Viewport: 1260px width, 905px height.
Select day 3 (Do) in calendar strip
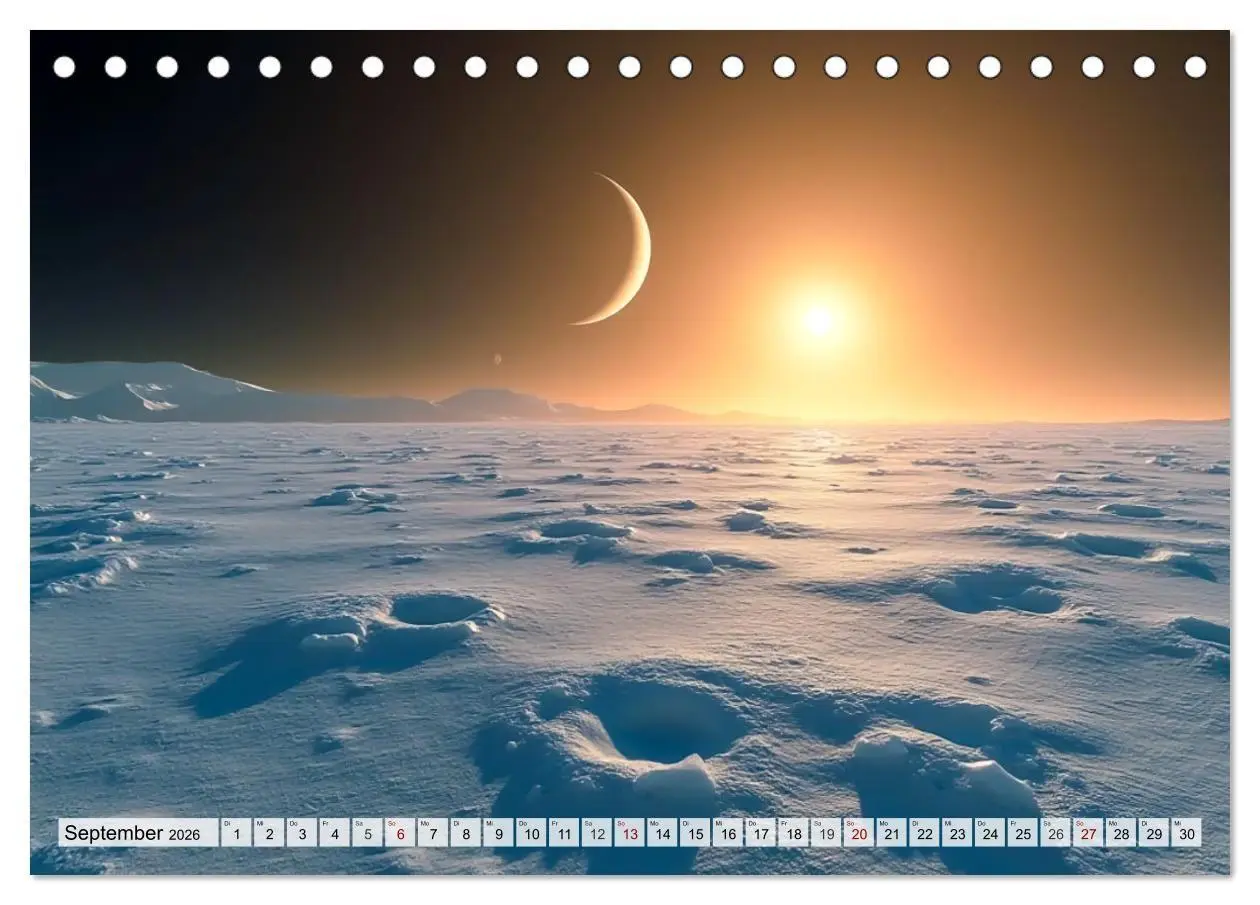[x=302, y=833]
